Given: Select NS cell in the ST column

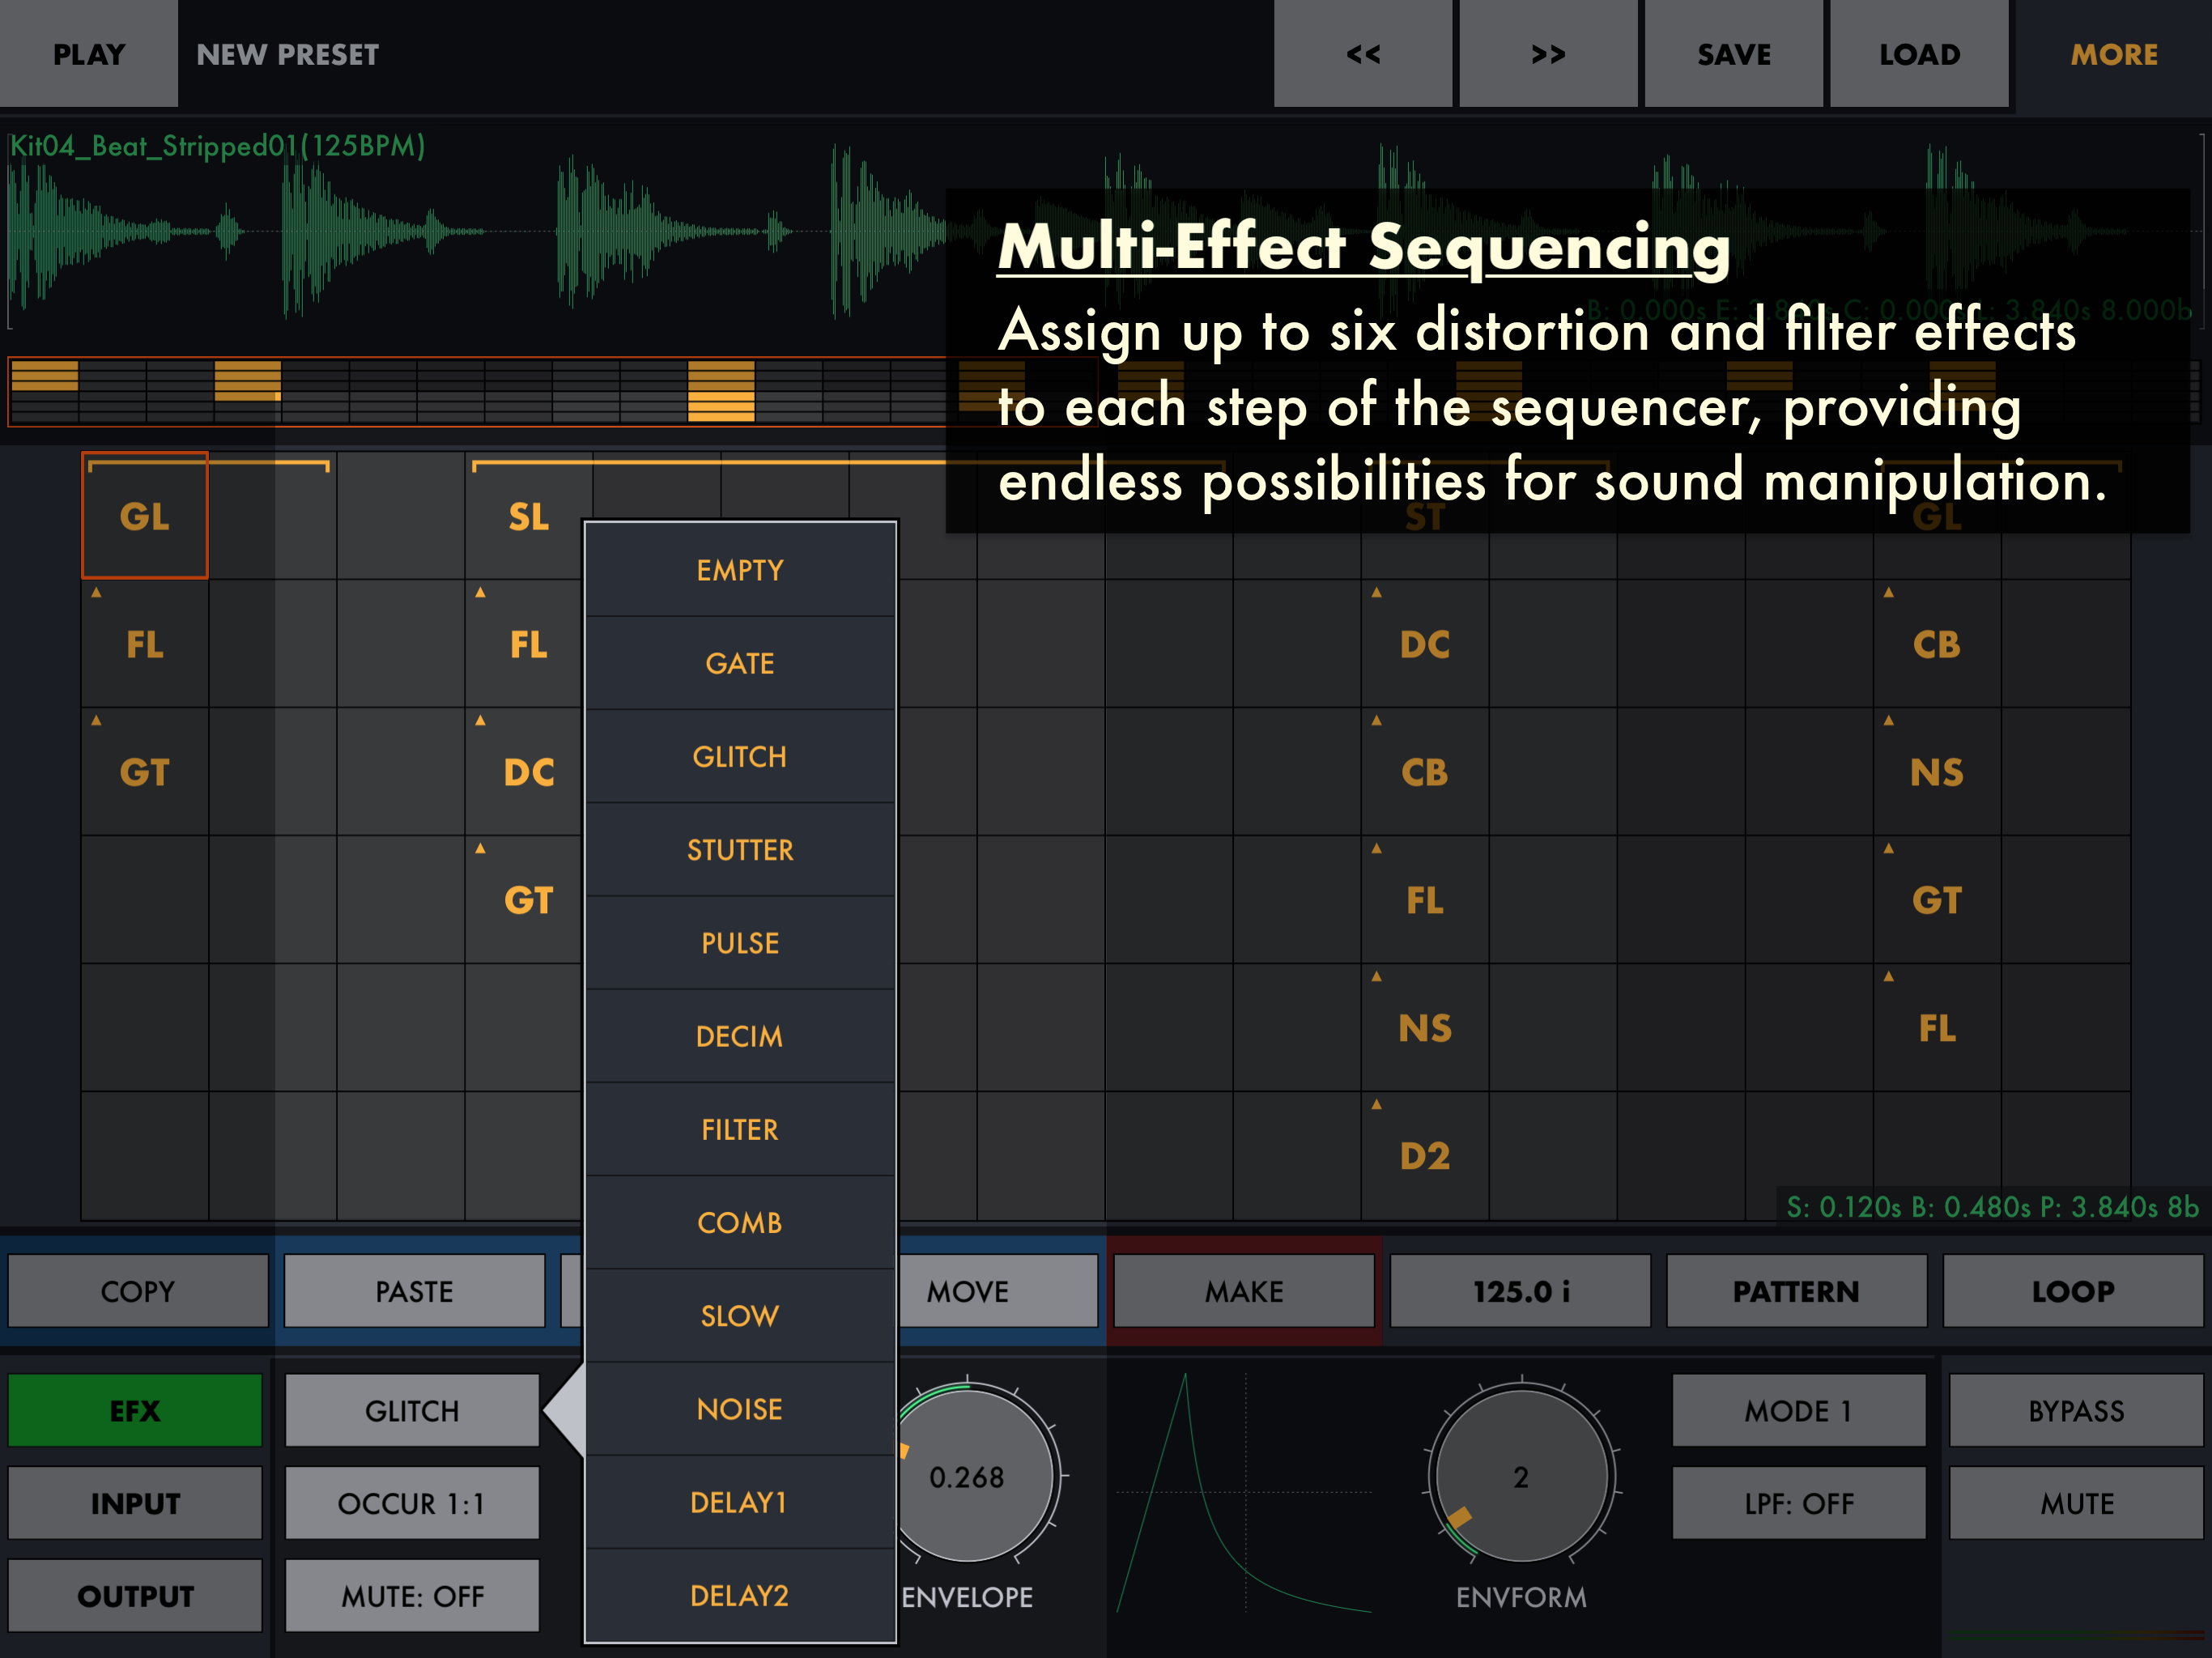Looking at the screenshot, I should pos(1425,1028).
